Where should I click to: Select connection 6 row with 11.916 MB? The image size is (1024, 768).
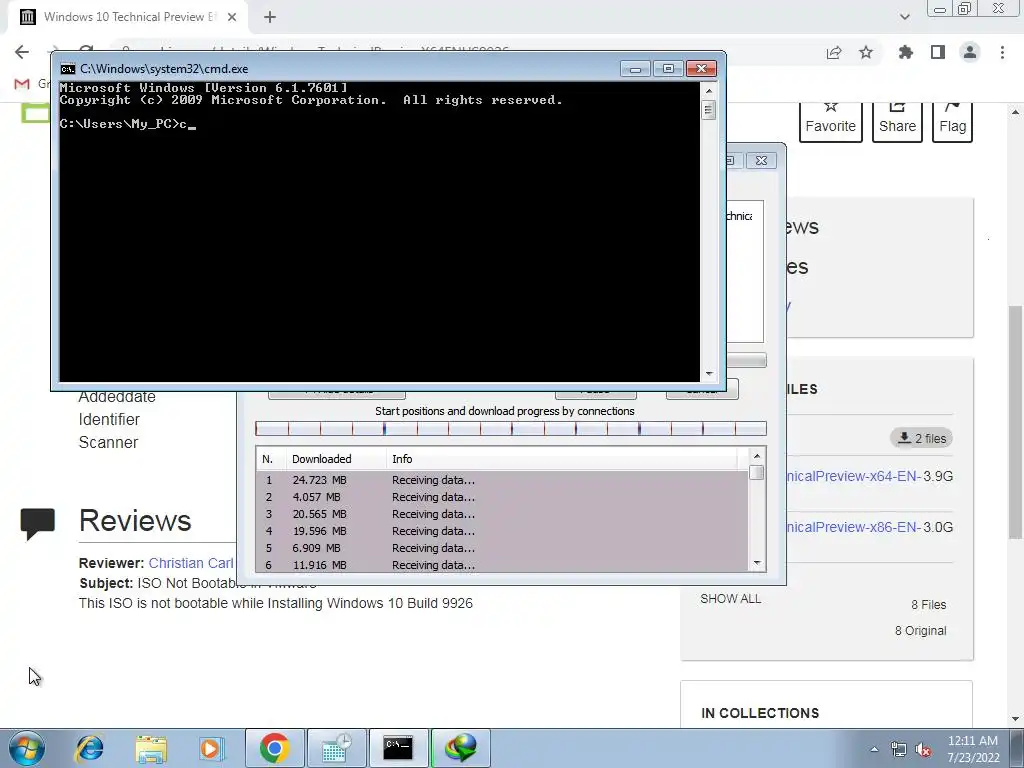[502, 564]
